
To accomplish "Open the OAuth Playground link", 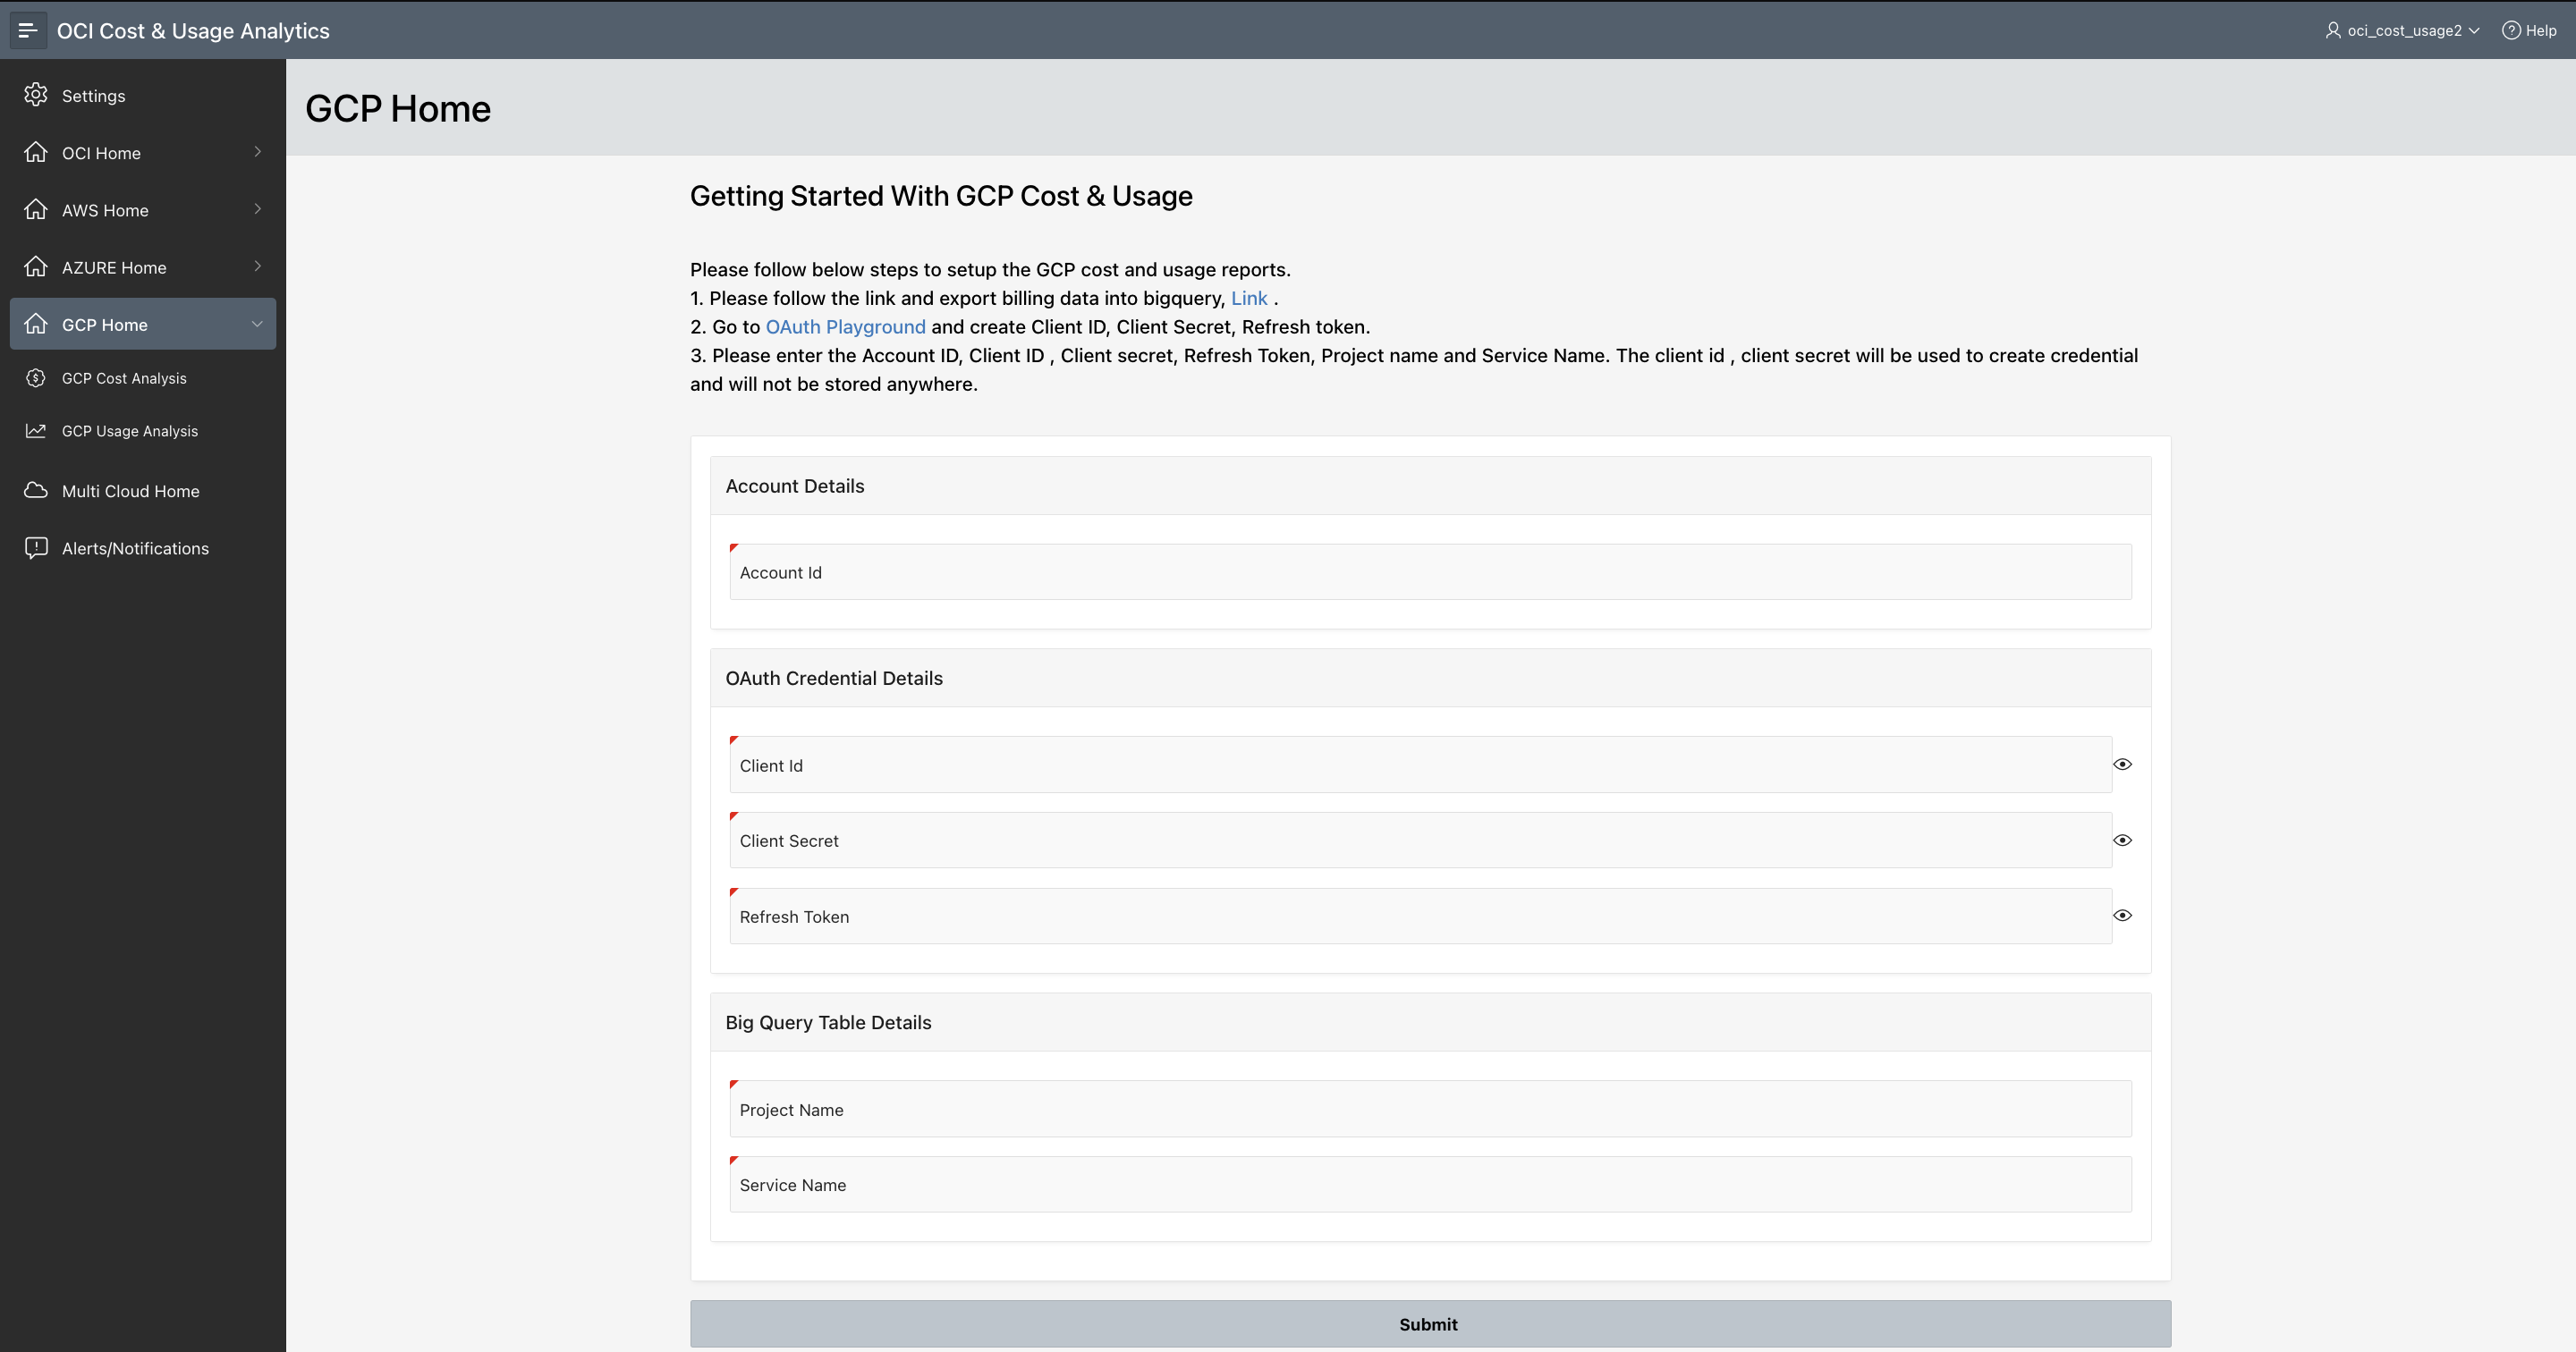I will click(845, 326).
